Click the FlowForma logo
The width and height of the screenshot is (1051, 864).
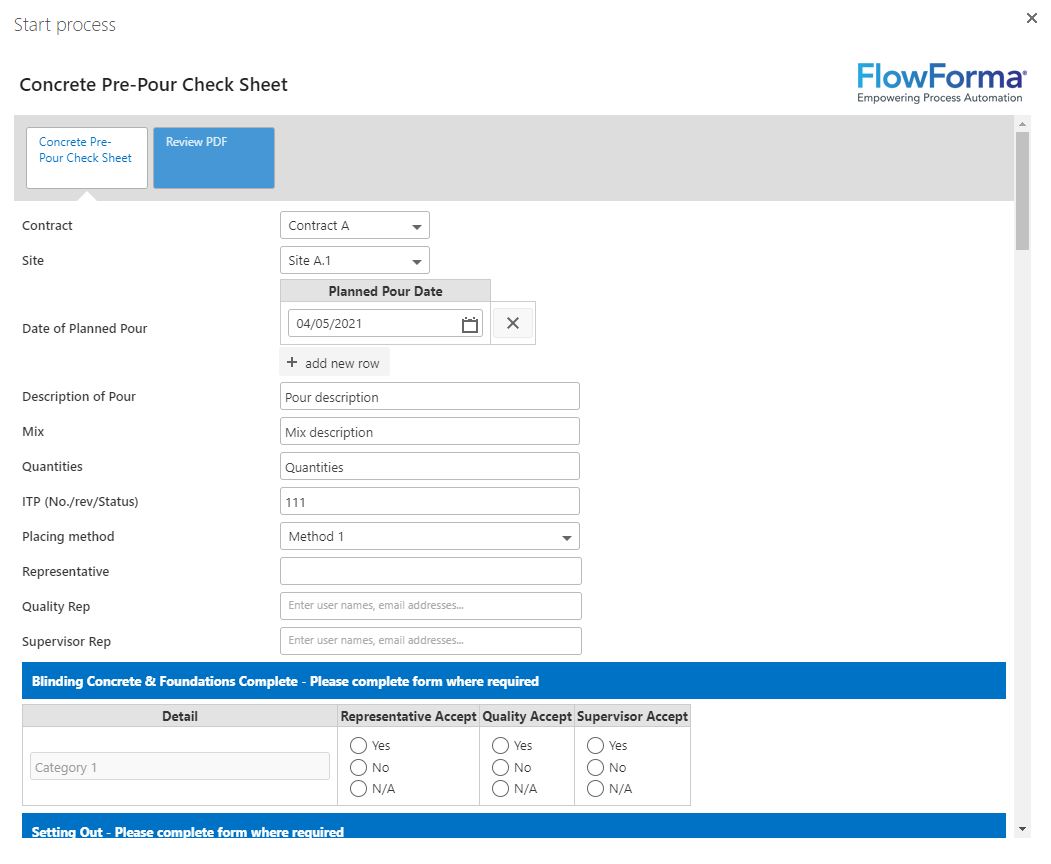940,82
